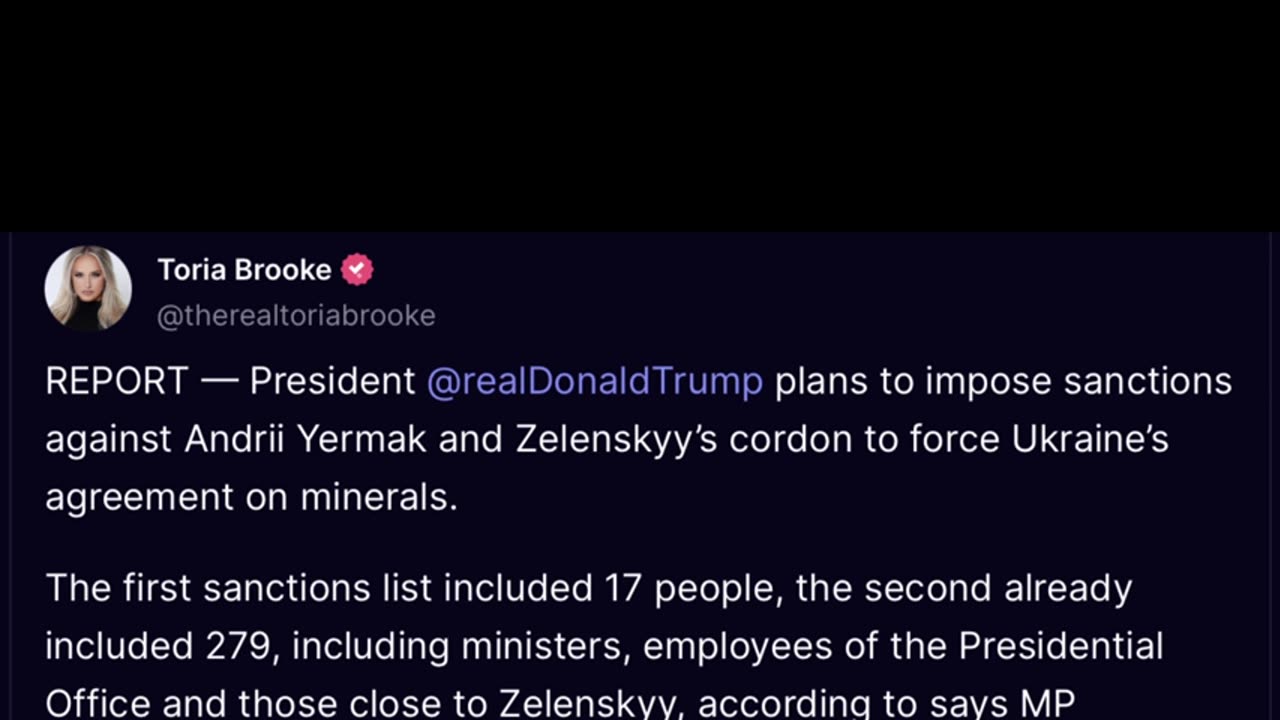Follow the @realDonaldTrump mention link
The width and height of the screenshot is (1280, 720).
[x=594, y=381]
